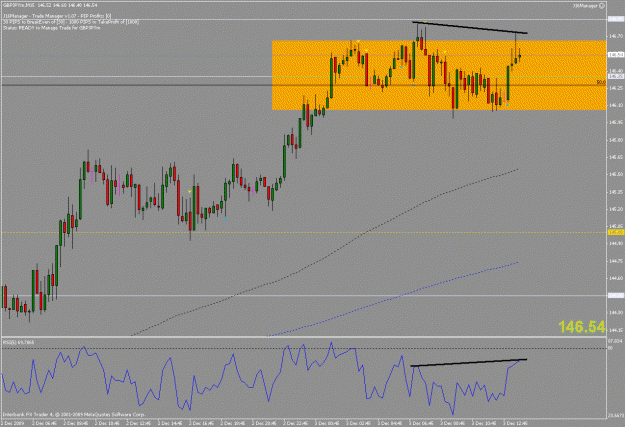The width and height of the screenshot is (625, 427).
Task: Click the 3 Dec 12:45 time axis label
Action: (516, 423)
